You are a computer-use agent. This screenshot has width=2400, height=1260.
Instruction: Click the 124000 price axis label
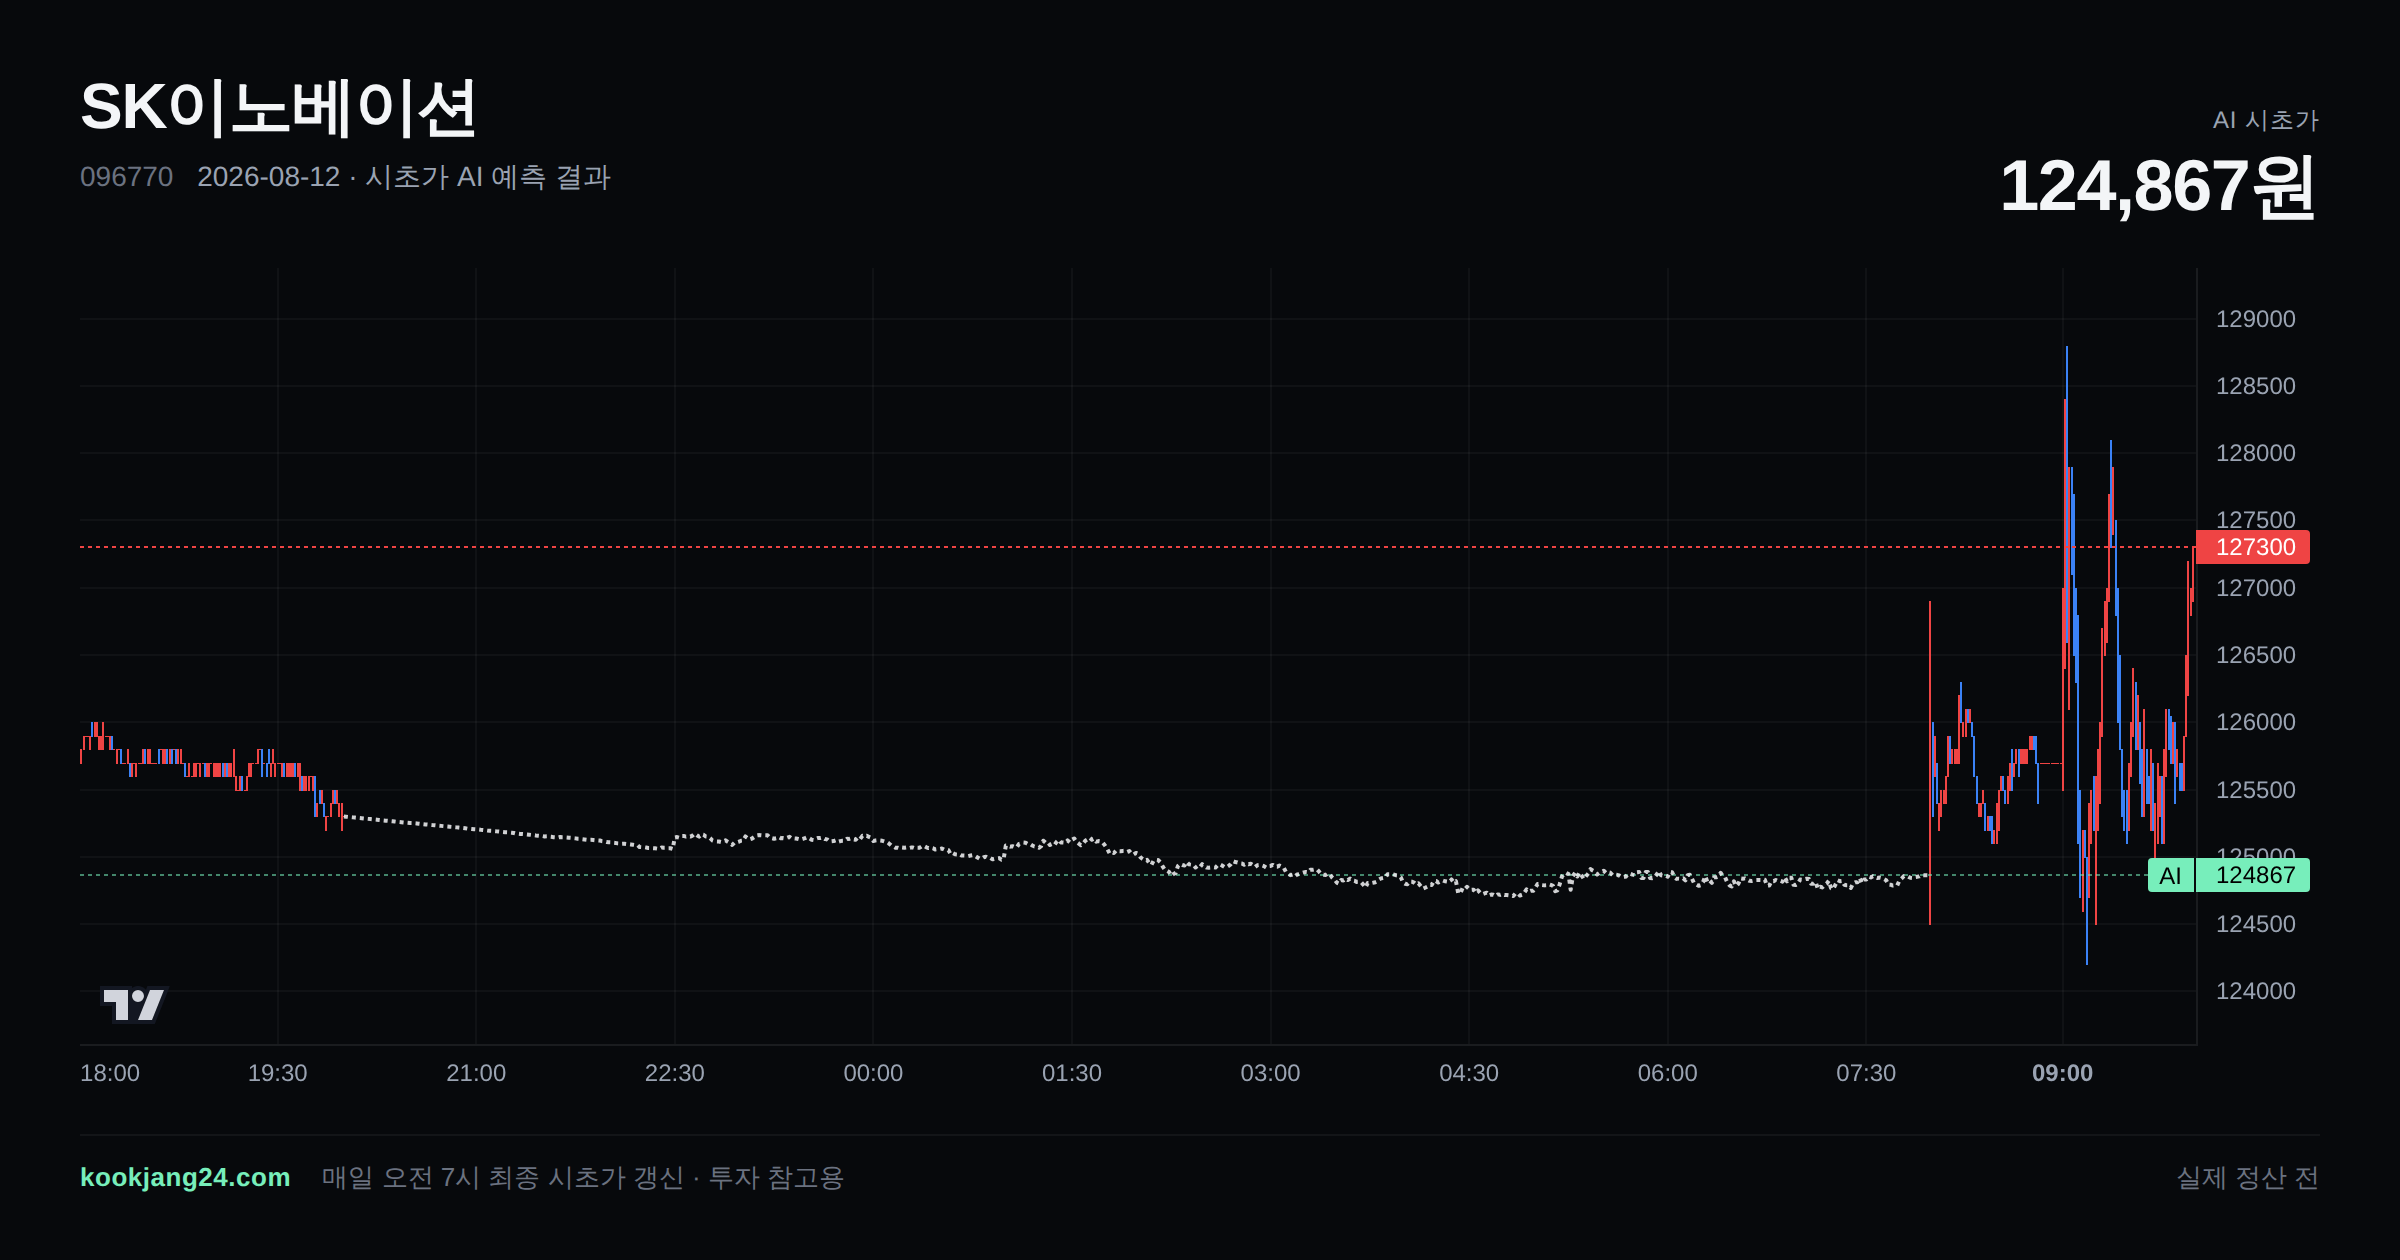point(2255,991)
